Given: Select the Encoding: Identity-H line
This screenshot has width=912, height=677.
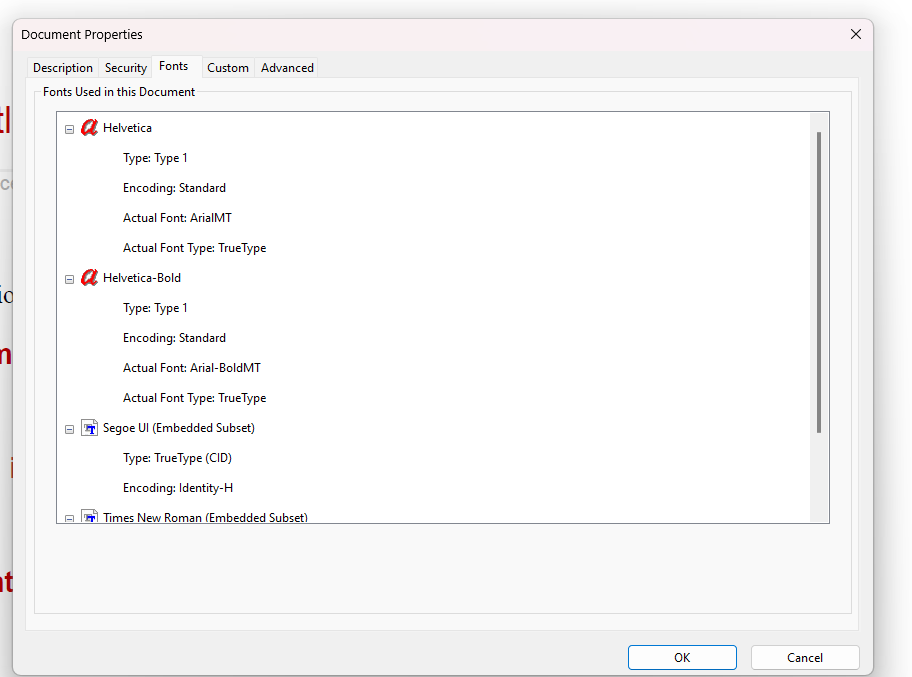Looking at the screenshot, I should pyautogui.click(x=178, y=488).
